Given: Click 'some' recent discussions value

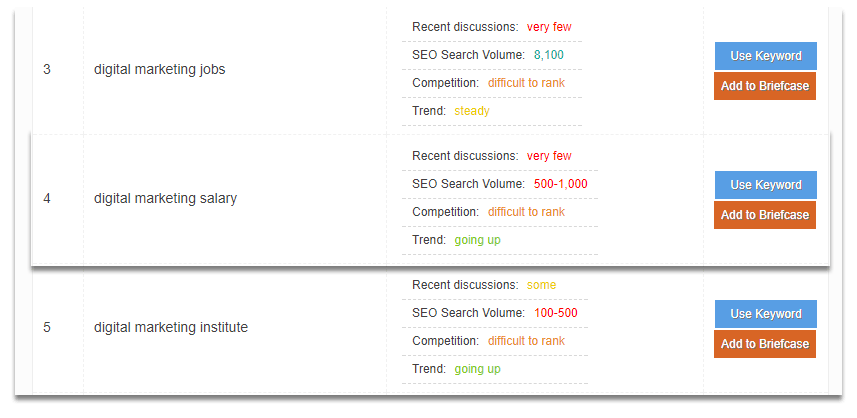Looking at the screenshot, I should point(541,285).
